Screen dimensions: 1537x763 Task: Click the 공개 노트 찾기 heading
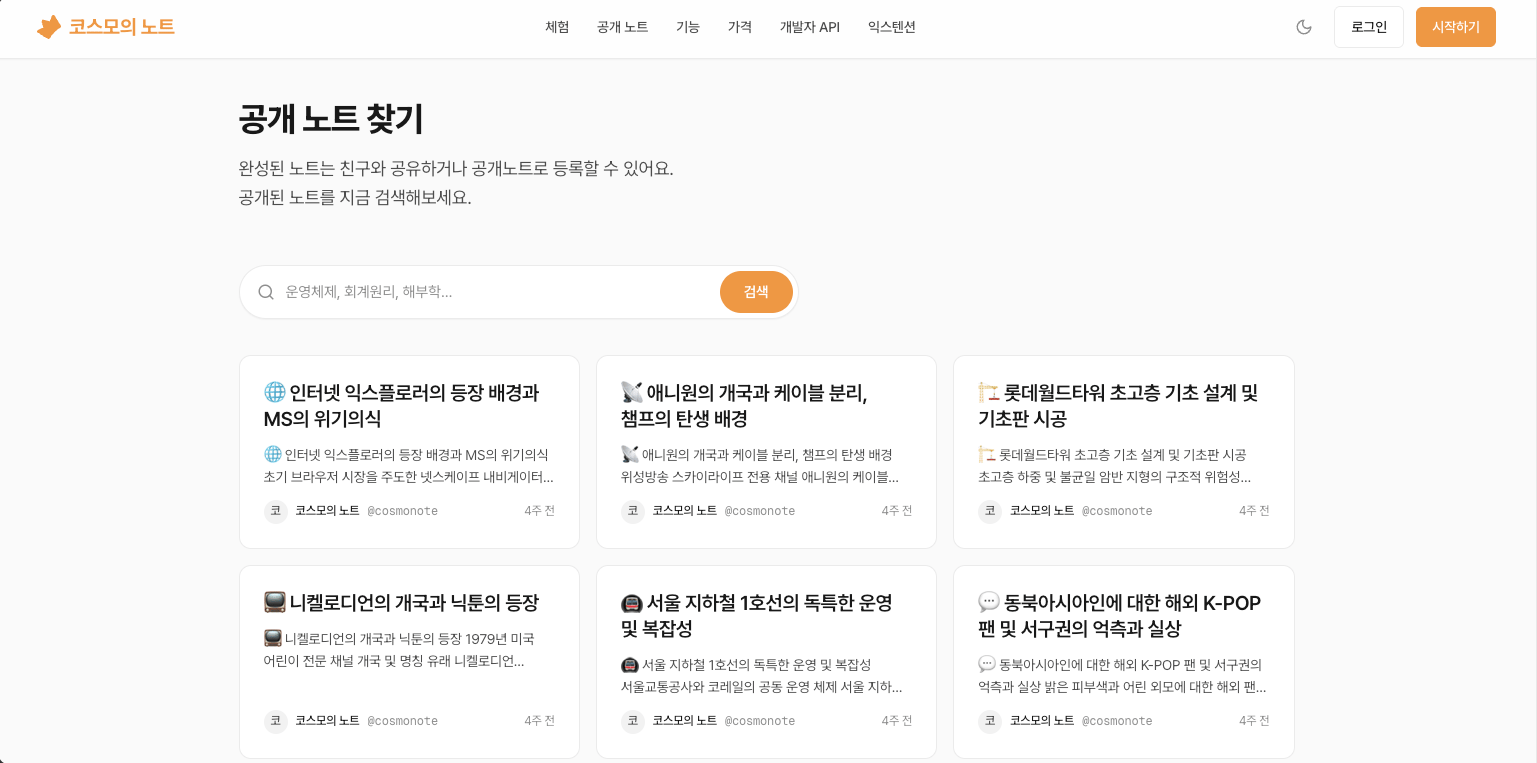click(331, 119)
